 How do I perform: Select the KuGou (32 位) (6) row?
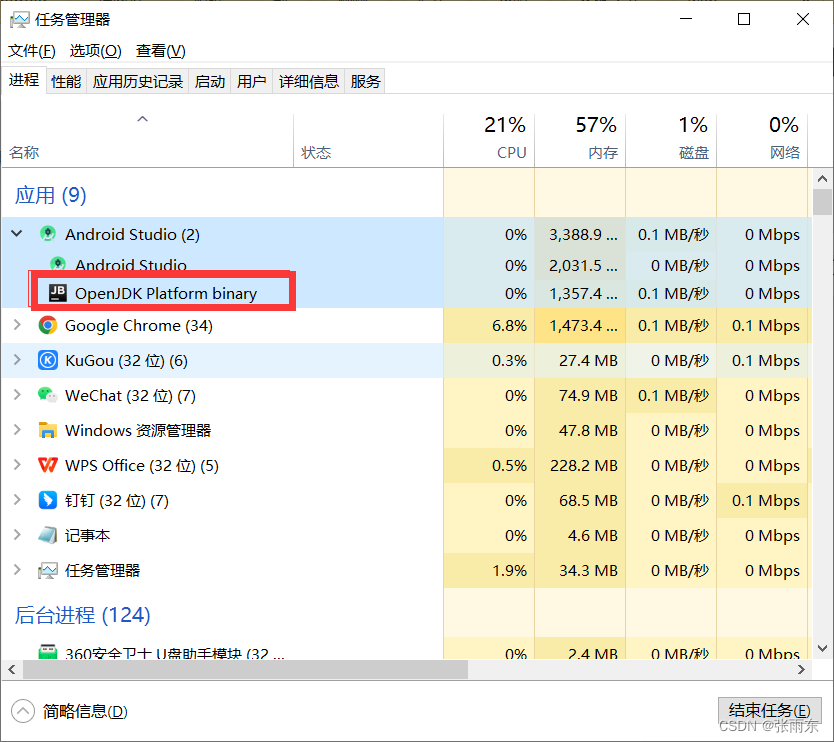[x=407, y=360]
